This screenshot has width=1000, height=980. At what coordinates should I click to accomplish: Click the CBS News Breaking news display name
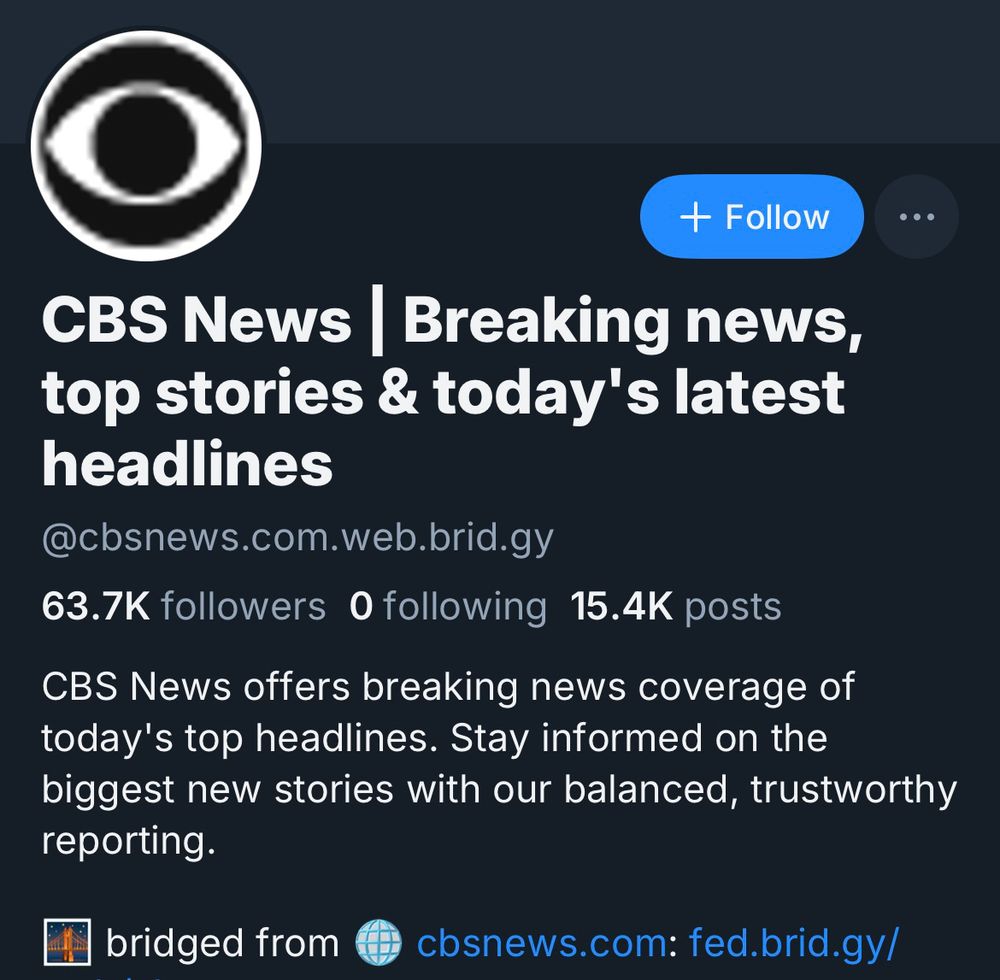(452, 391)
